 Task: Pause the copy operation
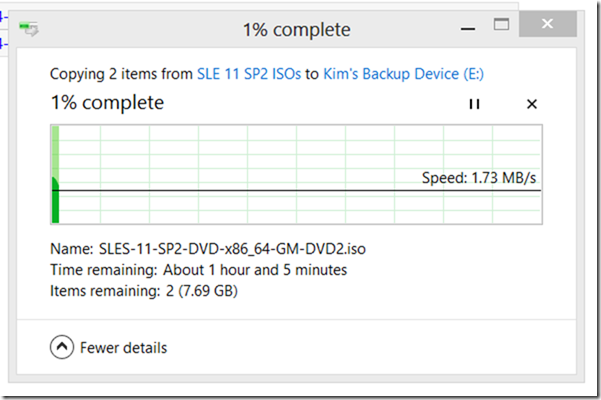coord(474,104)
